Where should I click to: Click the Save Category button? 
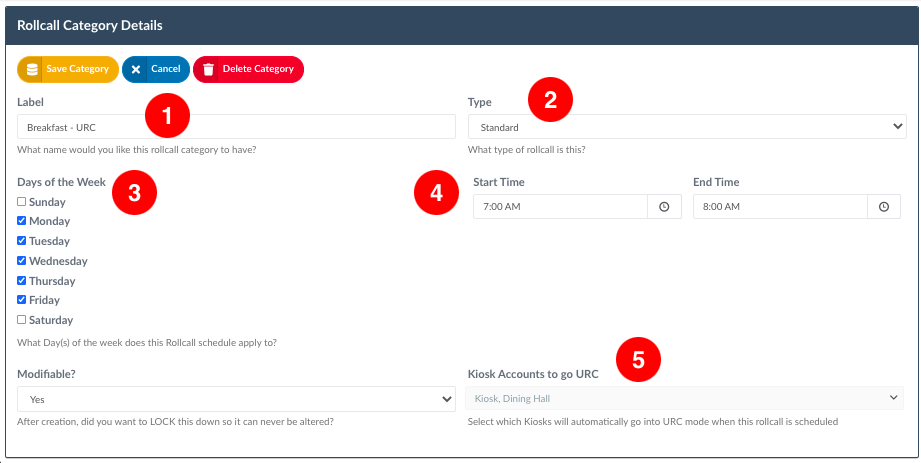click(x=68, y=69)
